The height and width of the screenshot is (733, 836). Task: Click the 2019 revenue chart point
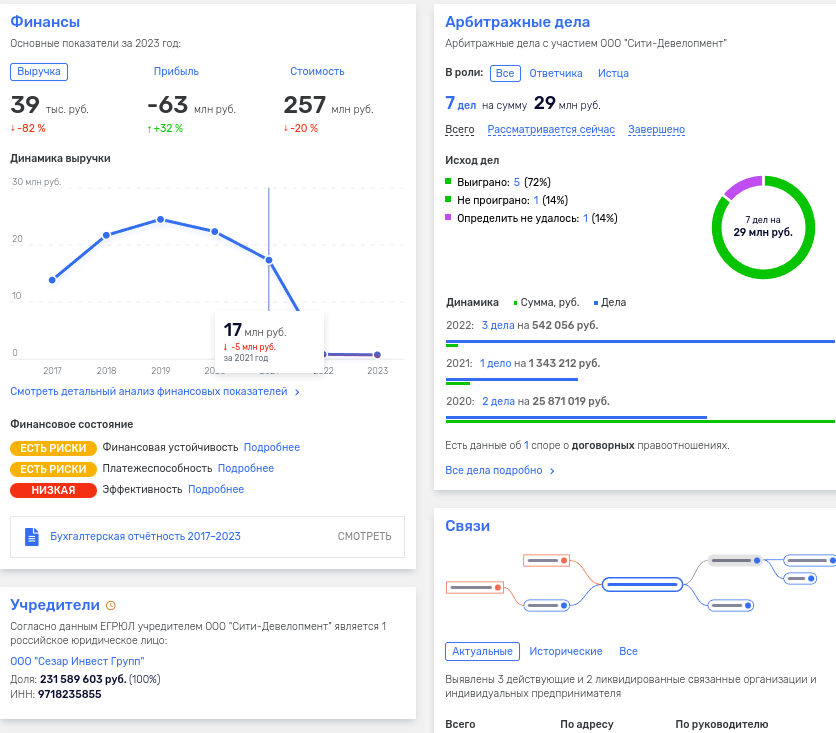(x=160, y=220)
